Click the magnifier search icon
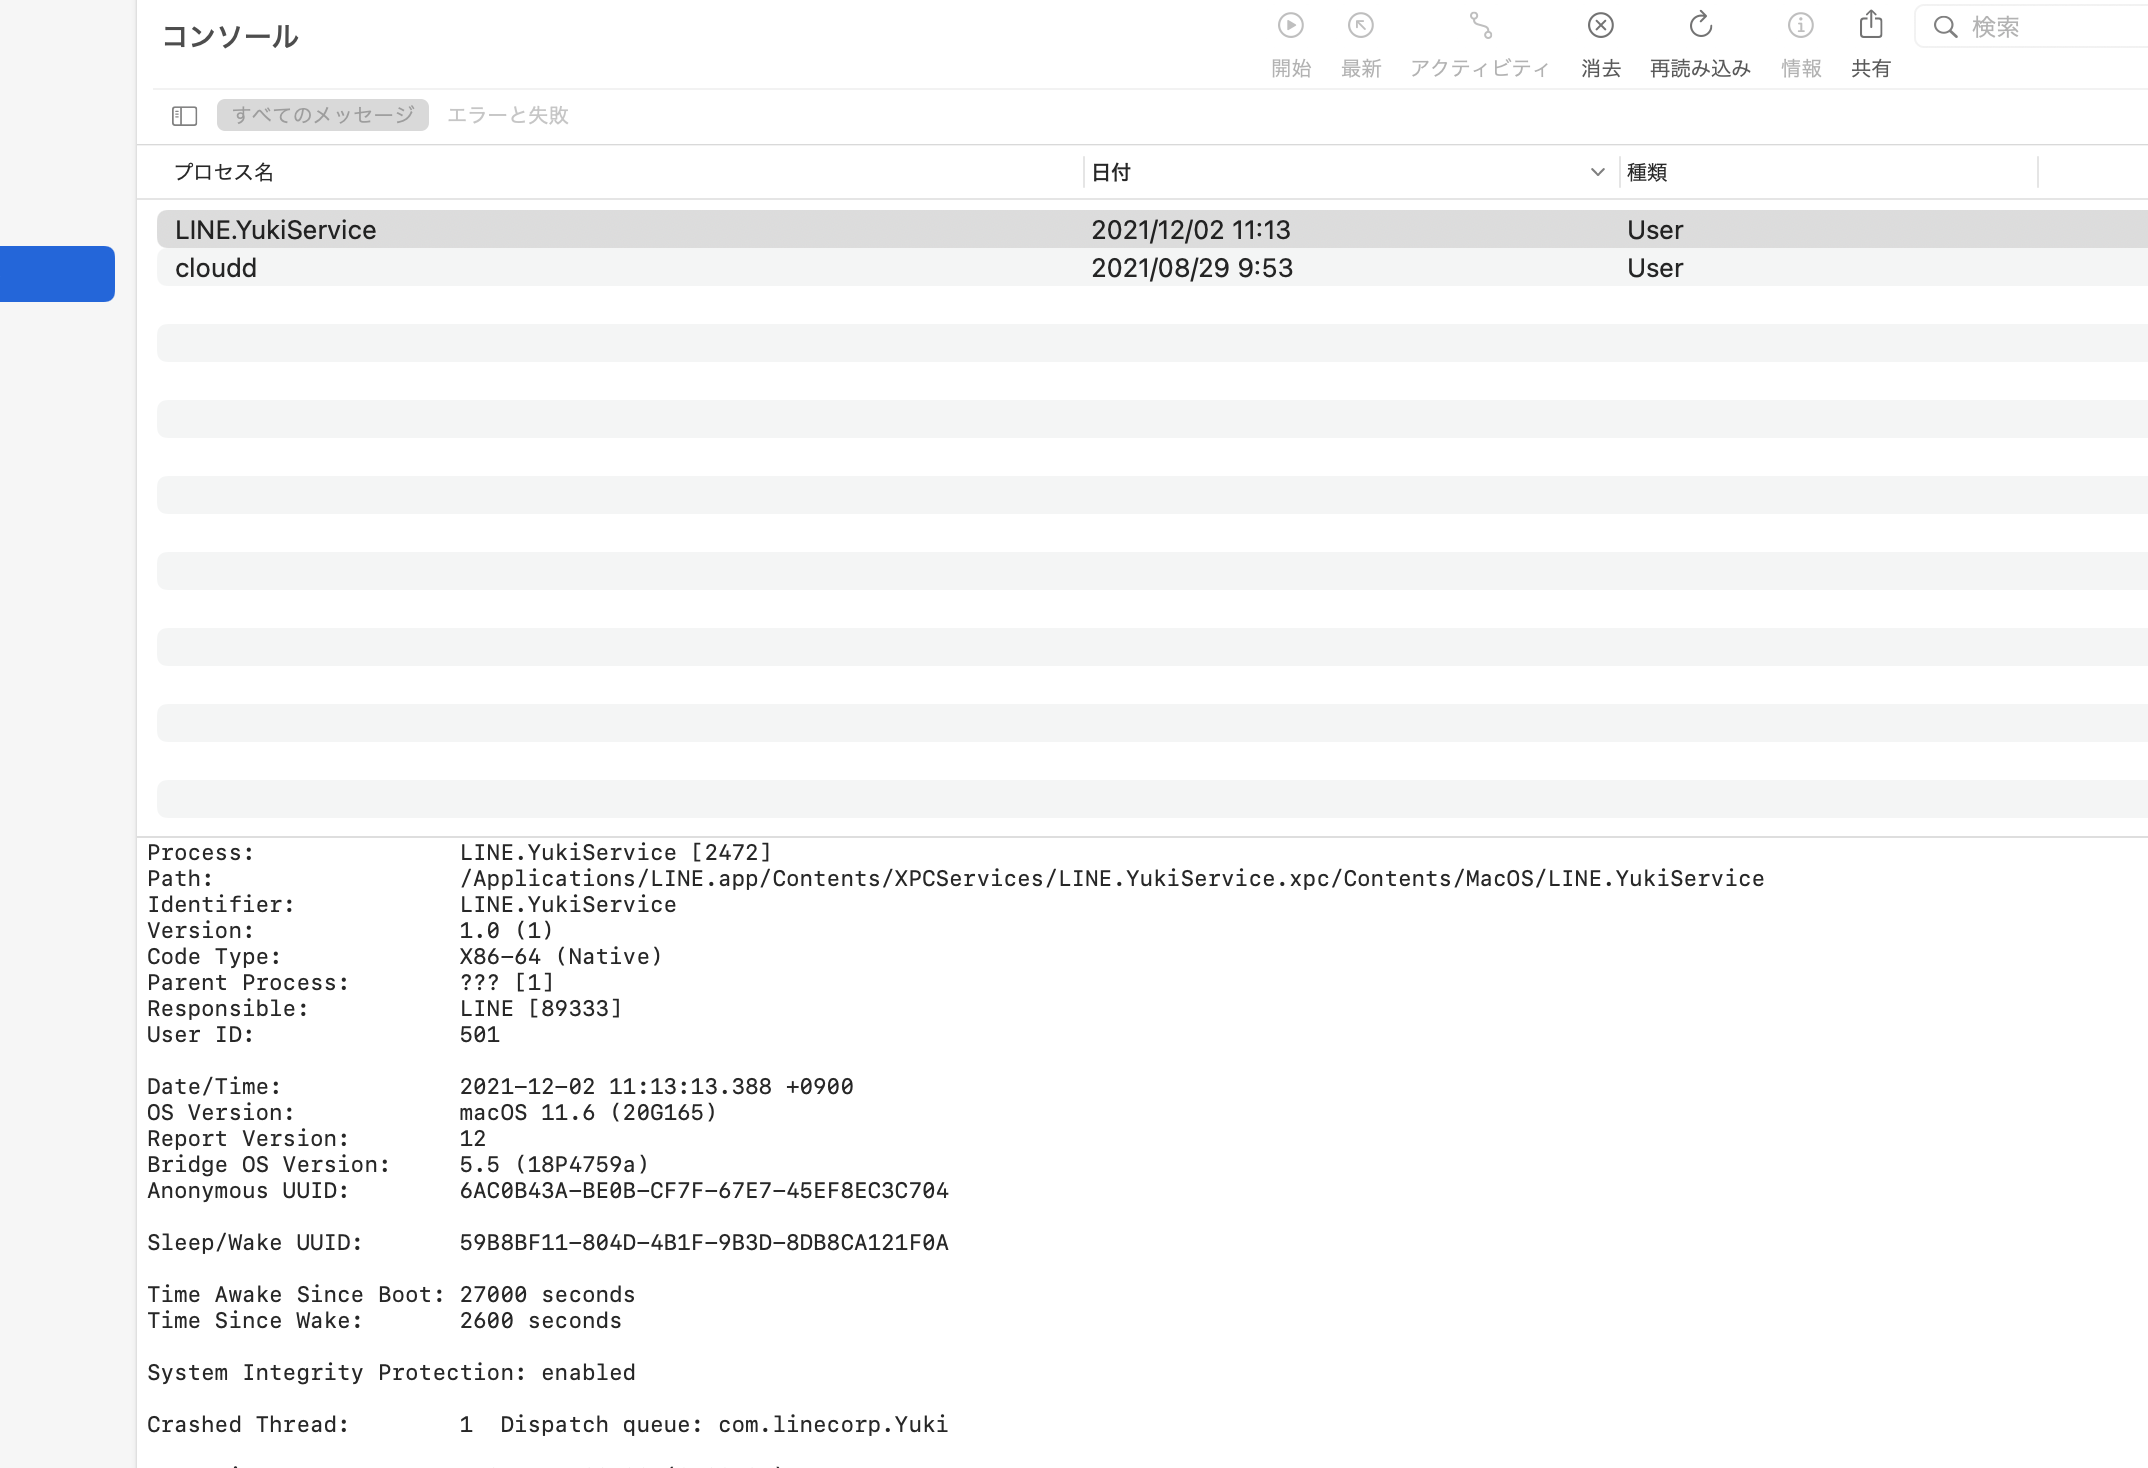2148x1468 pixels. [1945, 27]
